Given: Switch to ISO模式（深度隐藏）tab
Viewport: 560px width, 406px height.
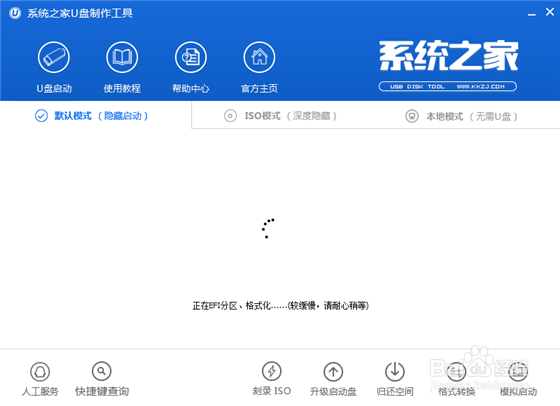Looking at the screenshot, I should [x=280, y=116].
